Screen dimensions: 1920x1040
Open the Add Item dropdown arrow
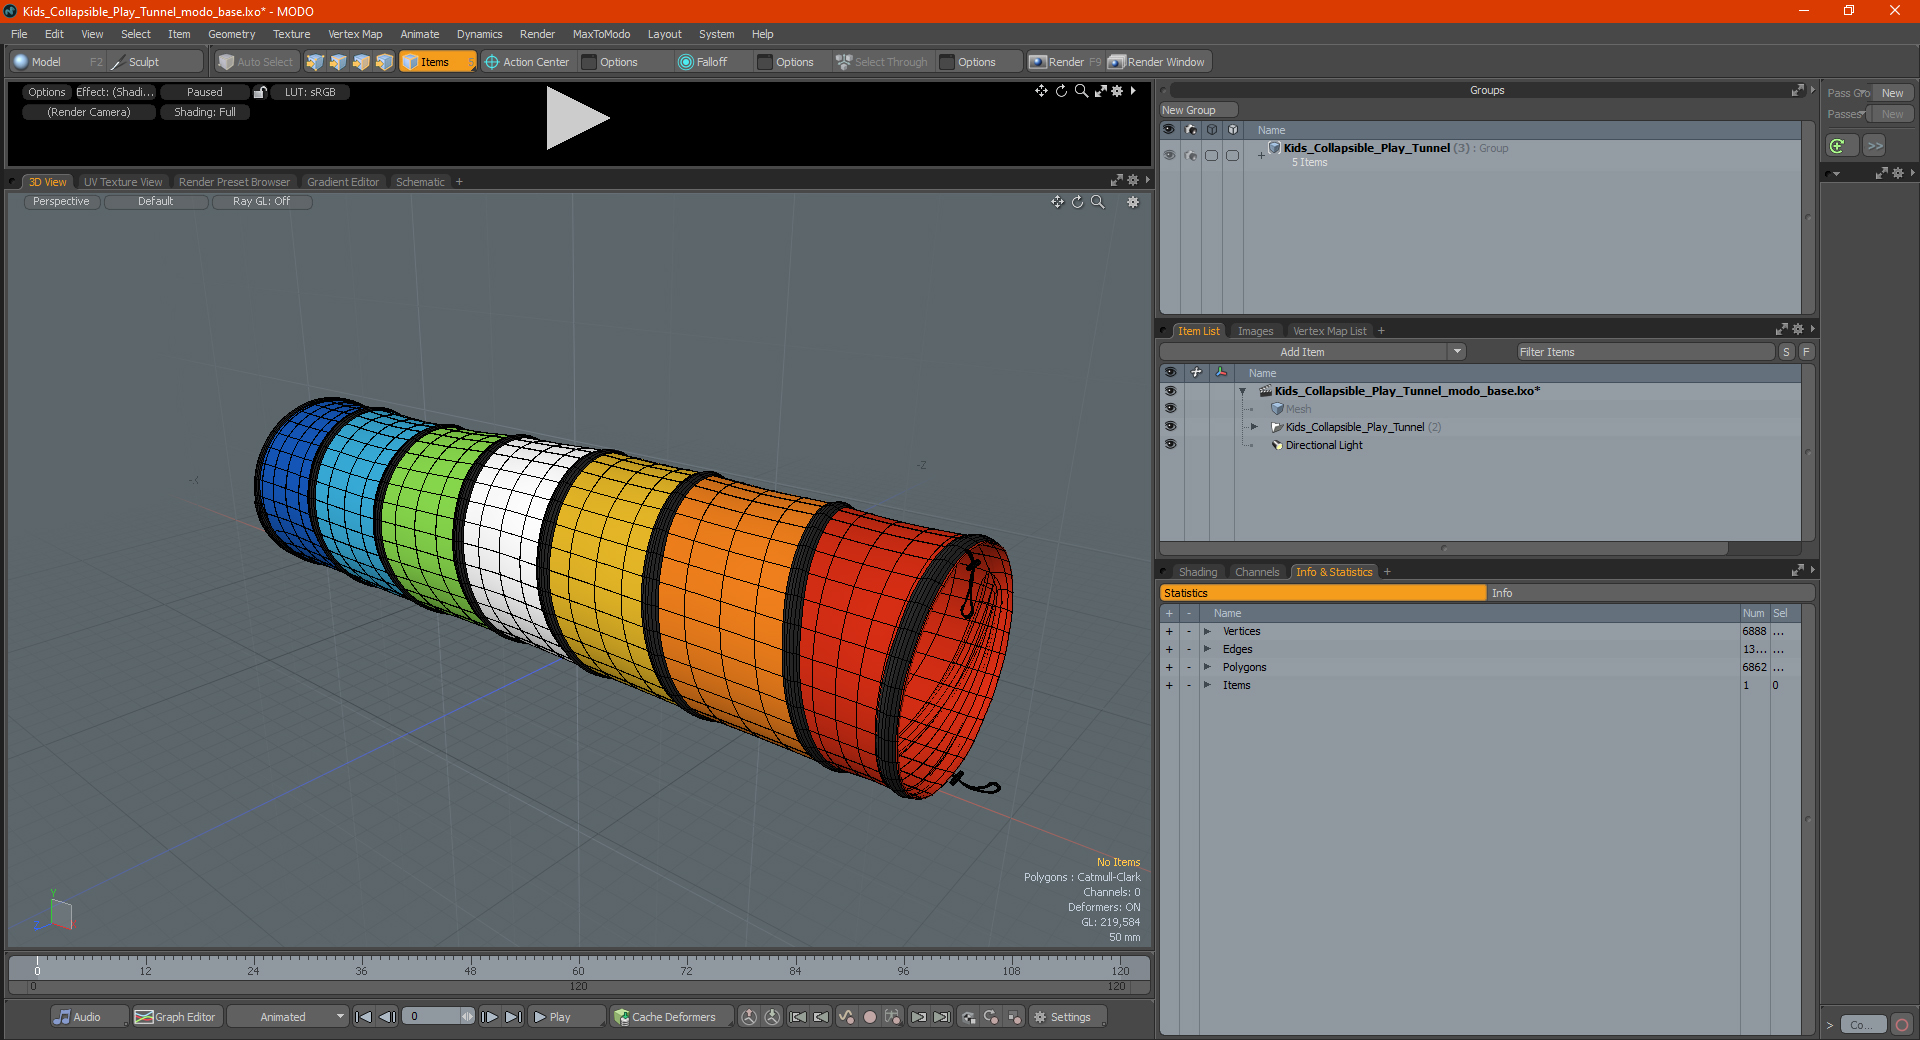(x=1457, y=352)
